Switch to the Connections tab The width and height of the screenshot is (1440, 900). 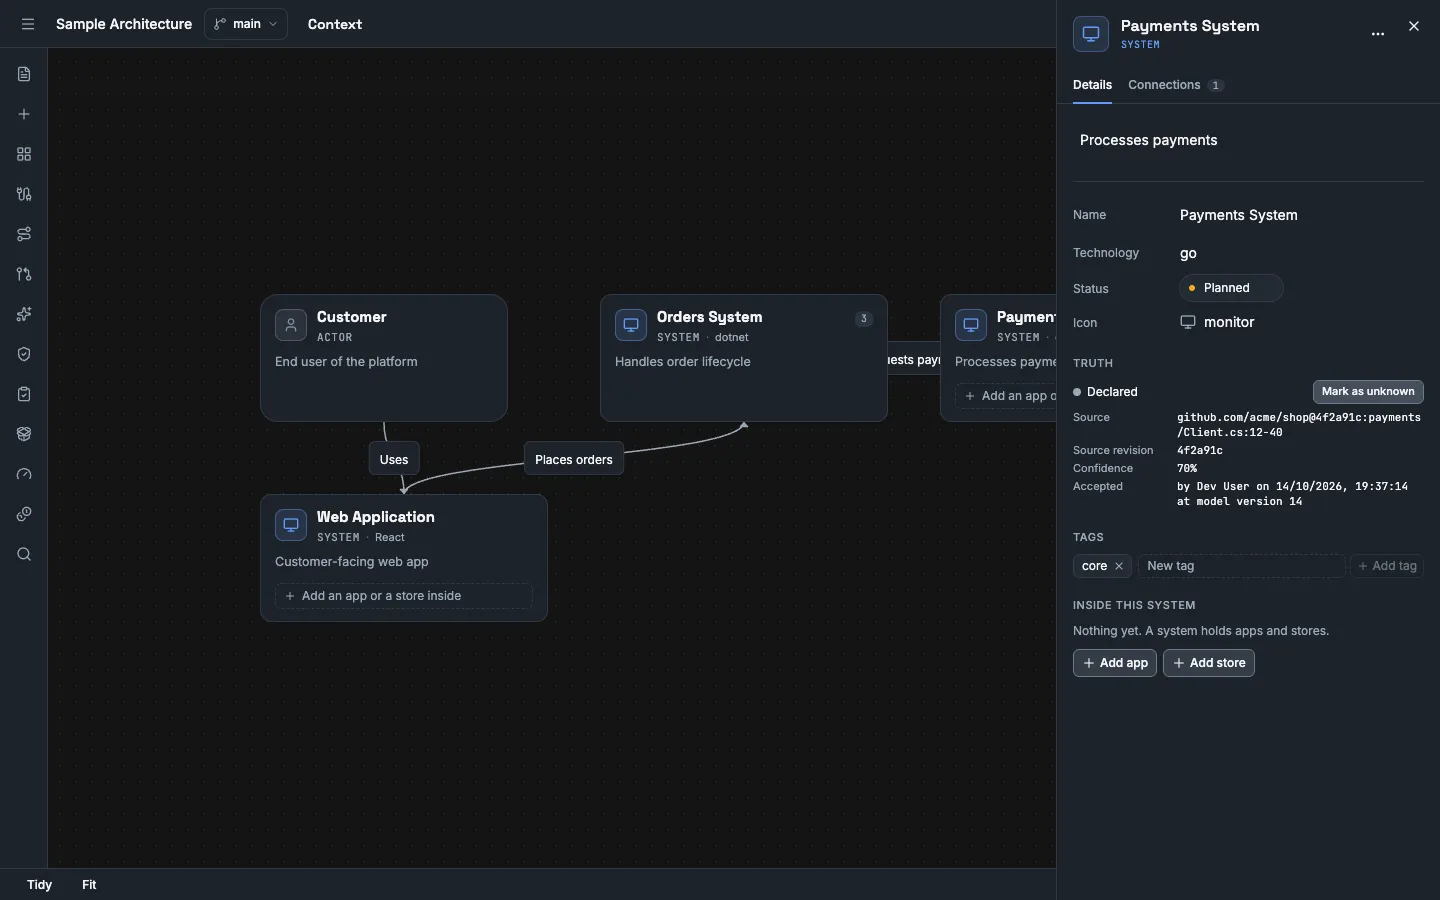click(x=1176, y=85)
